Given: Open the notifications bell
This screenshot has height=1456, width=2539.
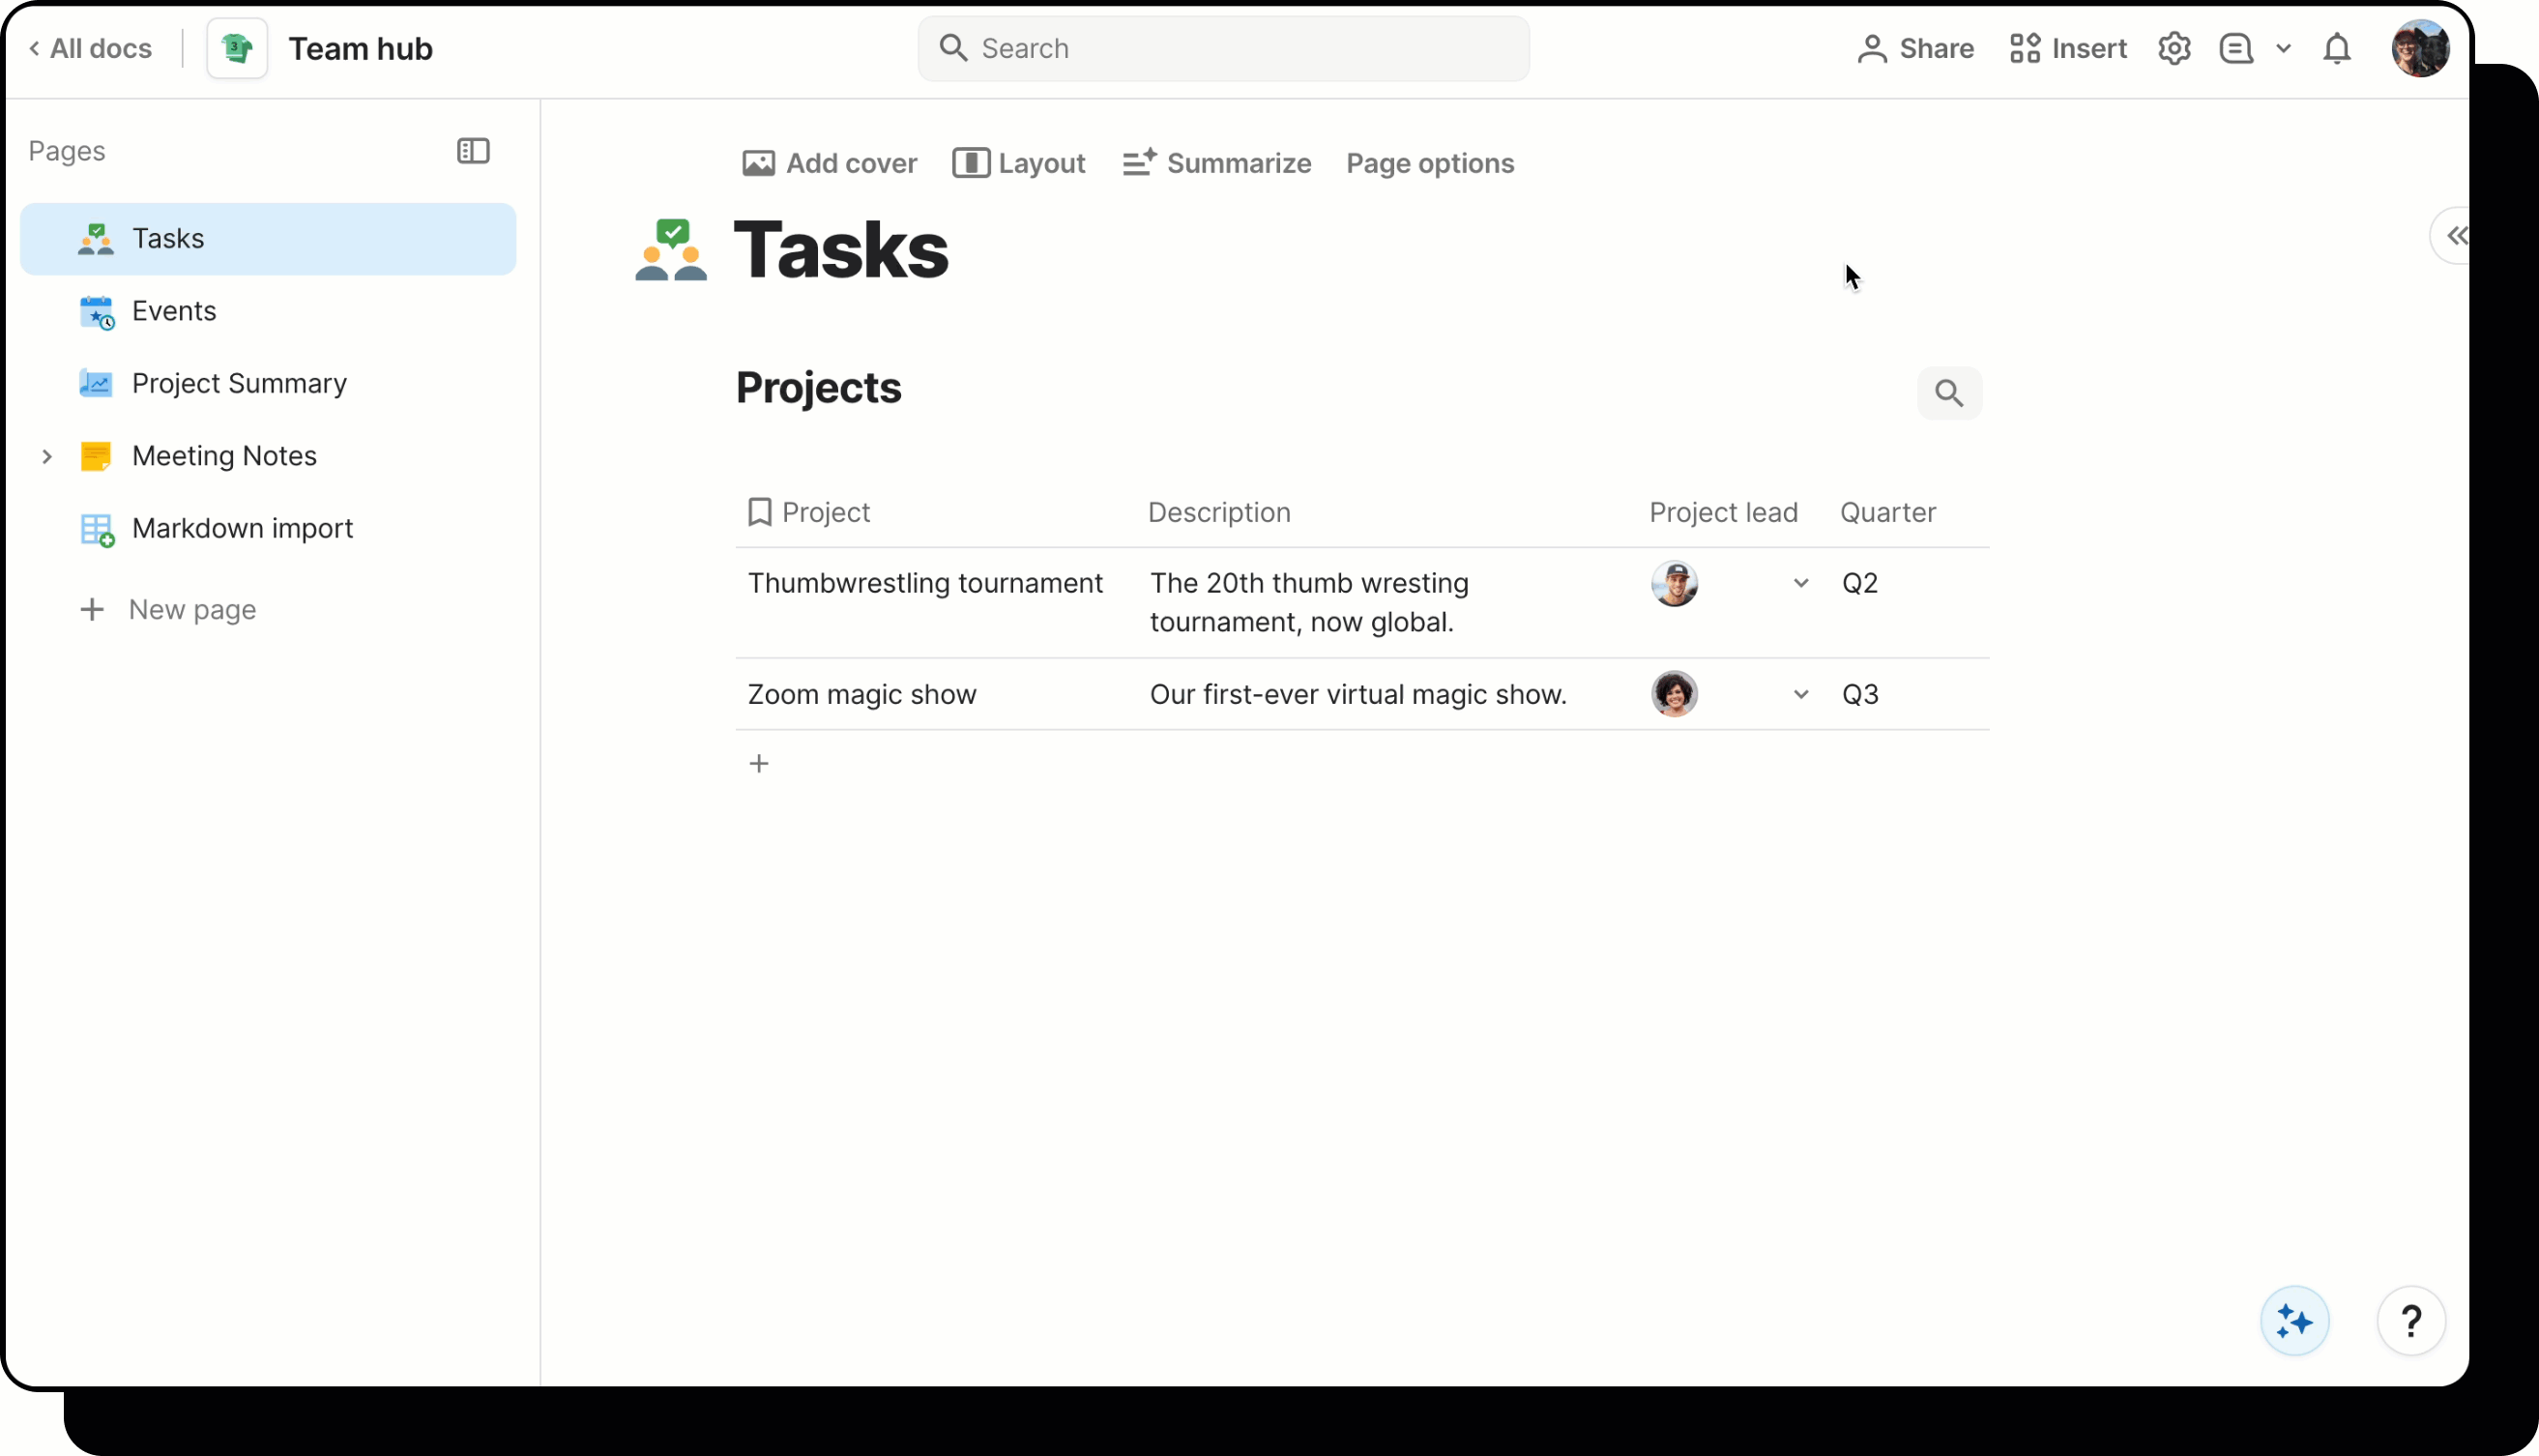Looking at the screenshot, I should pyautogui.click(x=2337, y=47).
